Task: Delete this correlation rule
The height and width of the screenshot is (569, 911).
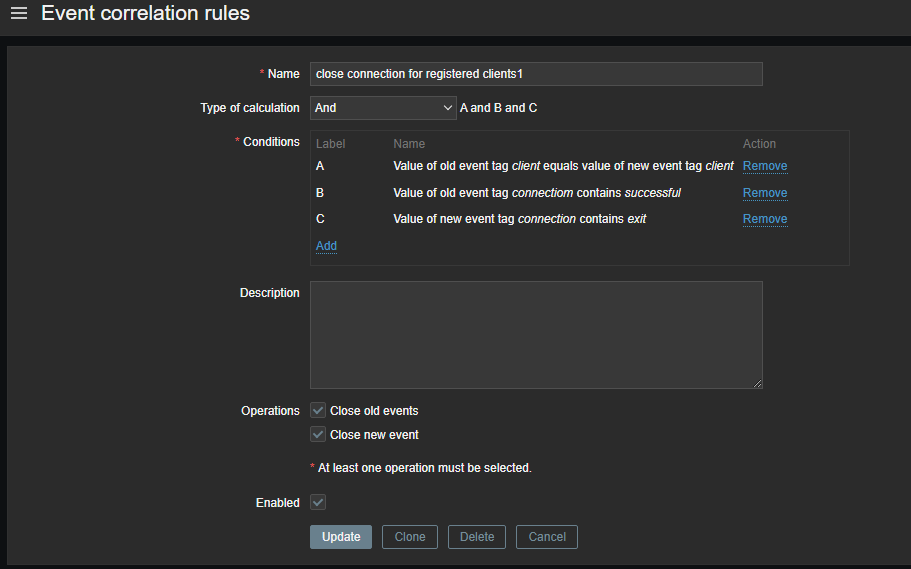Action: pyautogui.click(x=477, y=537)
